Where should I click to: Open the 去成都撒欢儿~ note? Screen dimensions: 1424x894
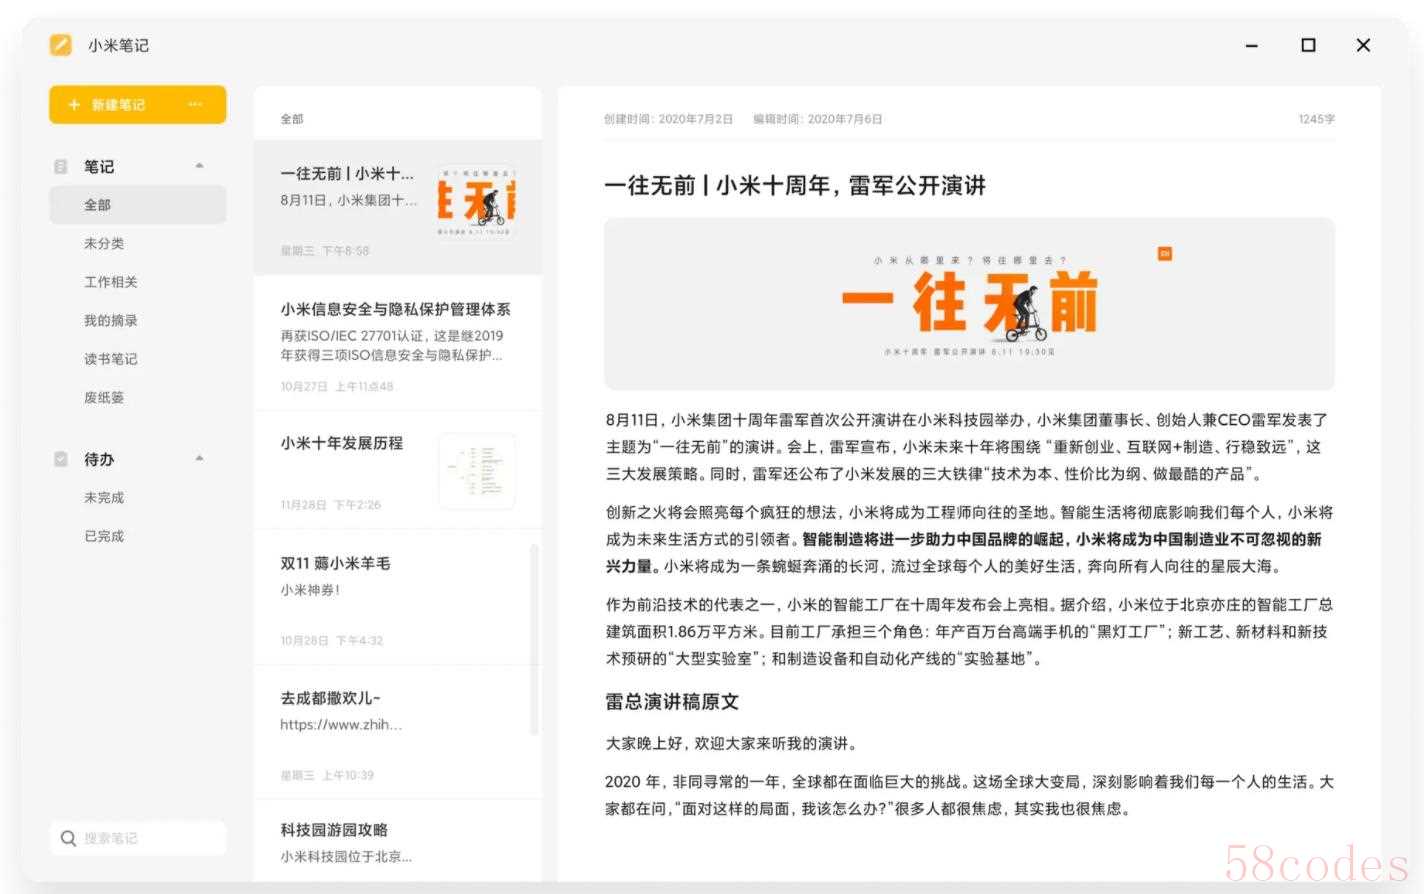pos(397,732)
